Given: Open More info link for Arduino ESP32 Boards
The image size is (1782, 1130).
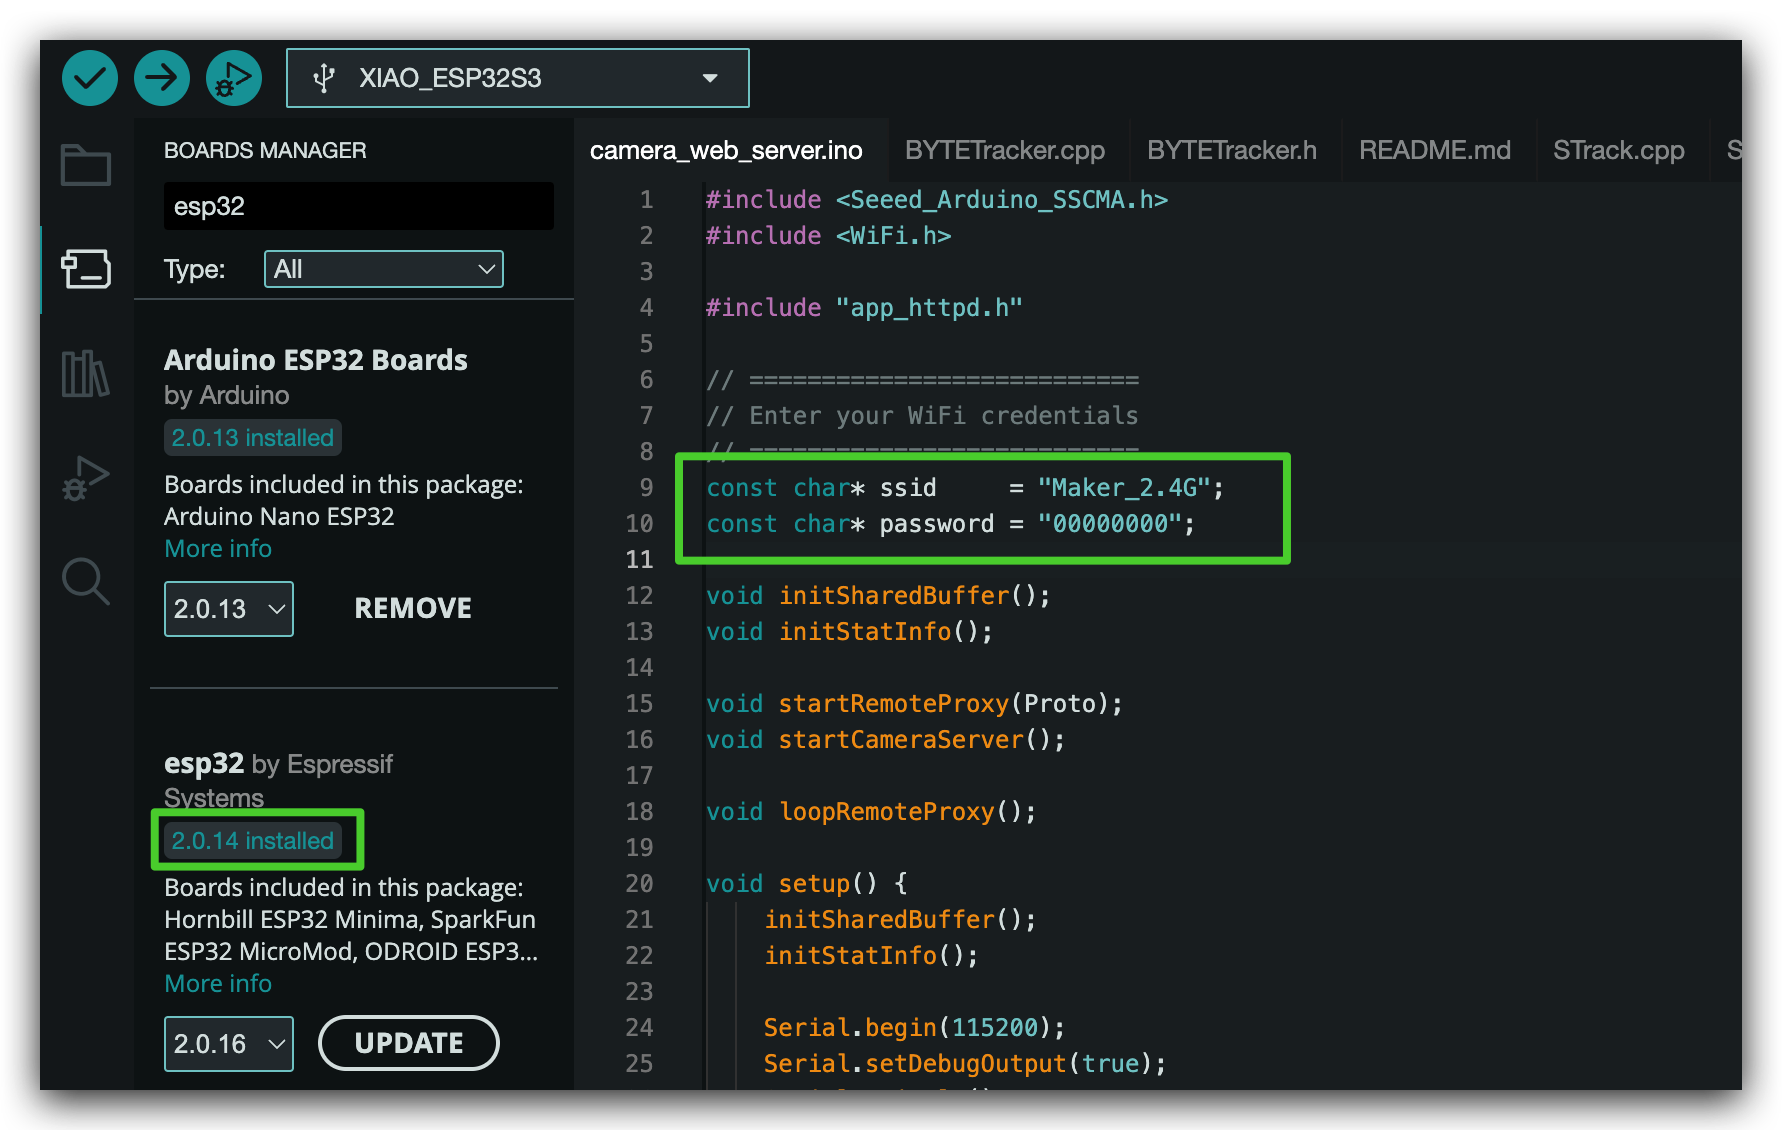Looking at the screenshot, I should (218, 549).
